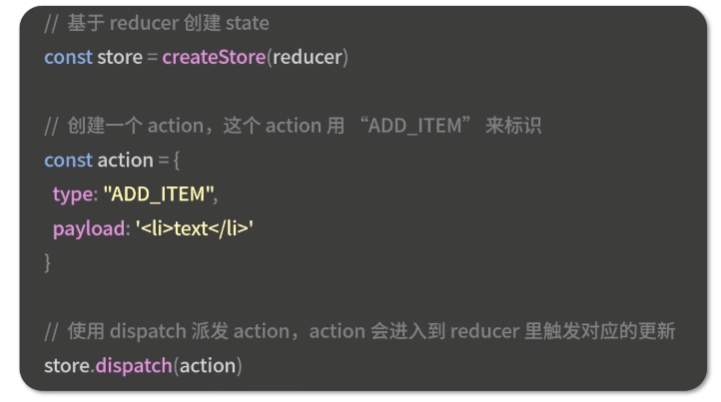721x402 pixels.
Task: Click the quoted ADD_ITEM in the gray comment
Action: [415, 126]
